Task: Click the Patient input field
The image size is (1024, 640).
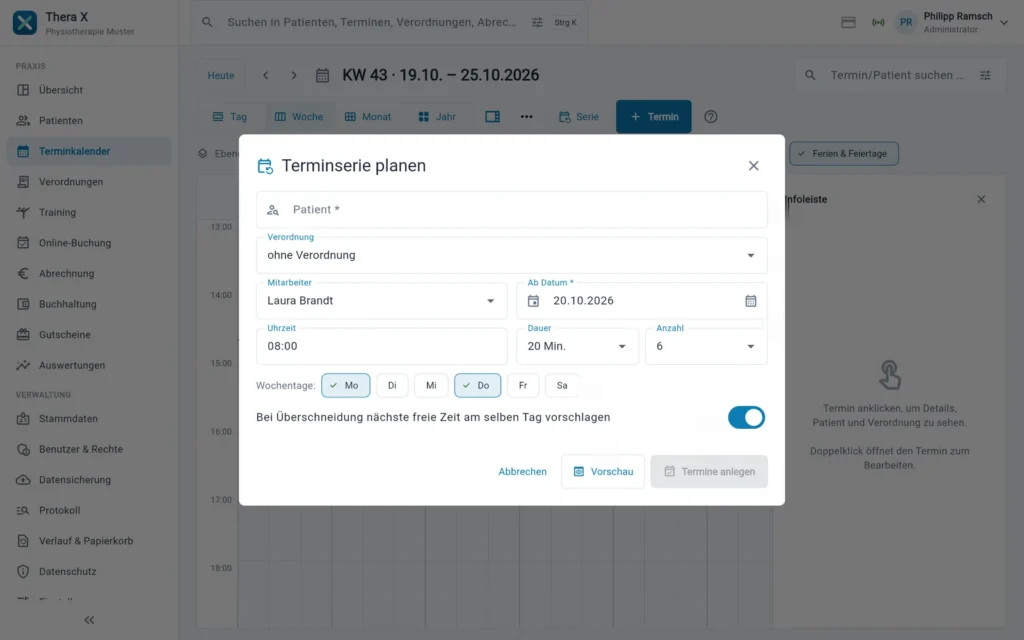Action: [511, 210]
